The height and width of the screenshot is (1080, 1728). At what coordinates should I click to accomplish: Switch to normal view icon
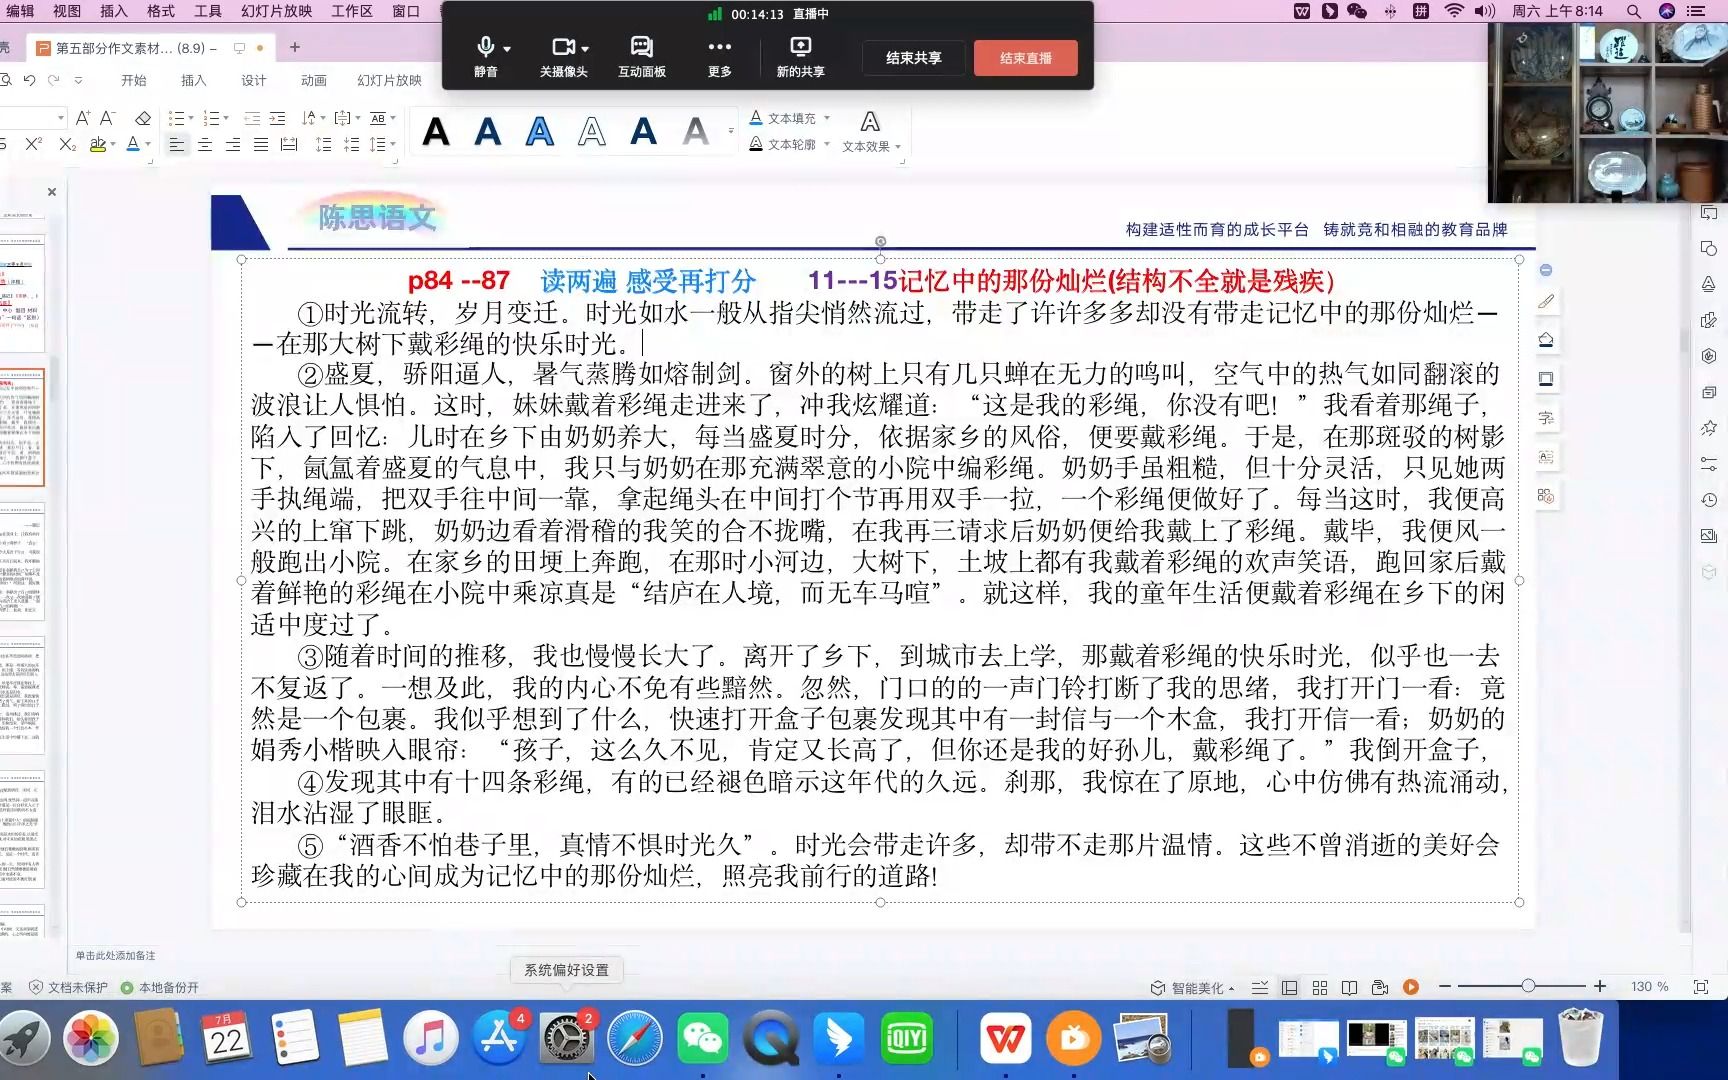point(1290,987)
